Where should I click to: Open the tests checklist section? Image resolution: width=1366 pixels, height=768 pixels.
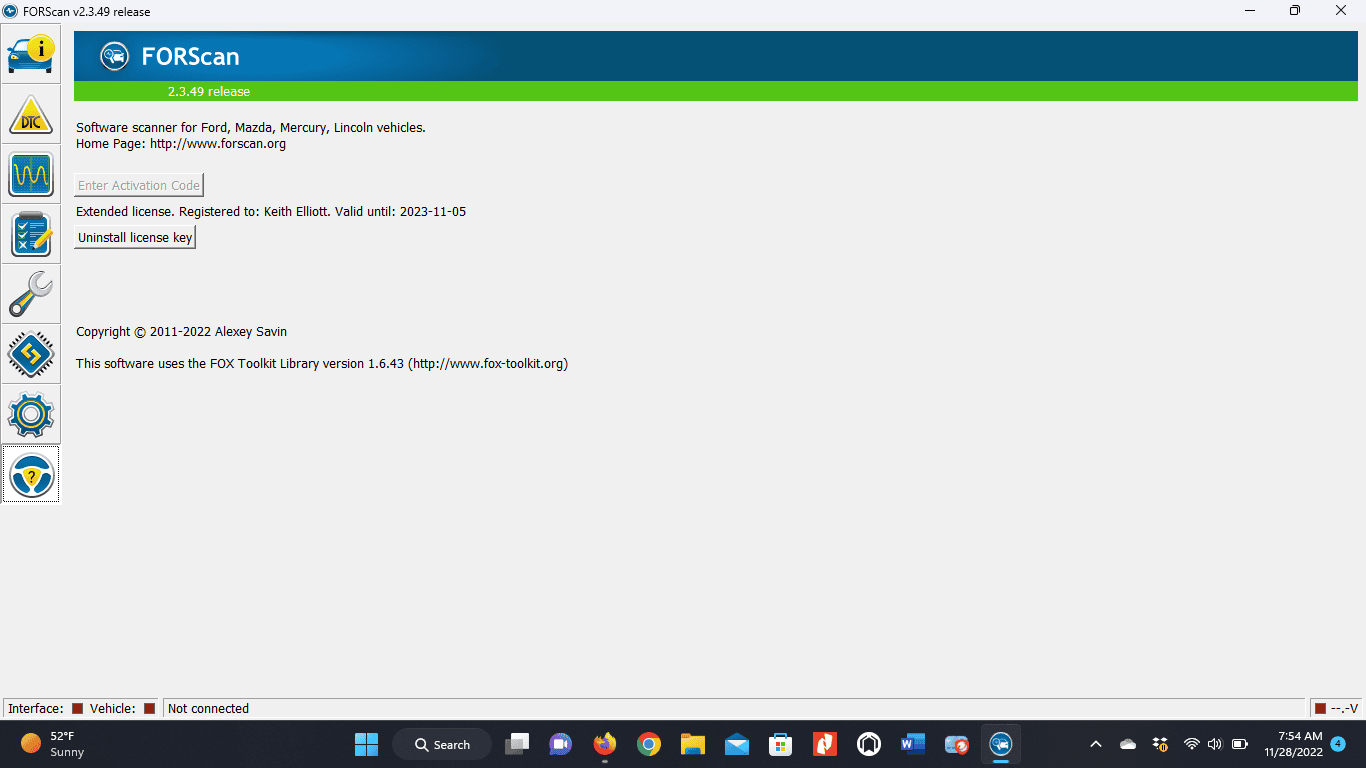pos(31,234)
